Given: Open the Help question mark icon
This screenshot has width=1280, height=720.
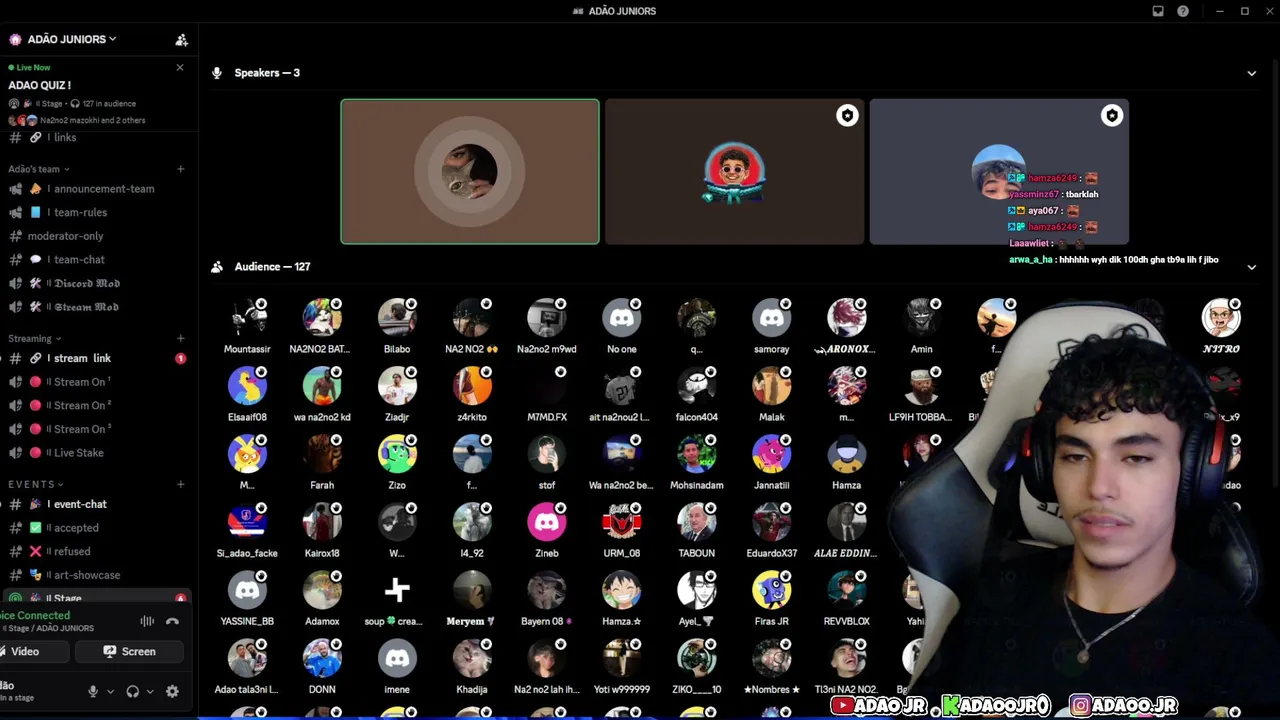Looking at the screenshot, I should coord(1183,11).
